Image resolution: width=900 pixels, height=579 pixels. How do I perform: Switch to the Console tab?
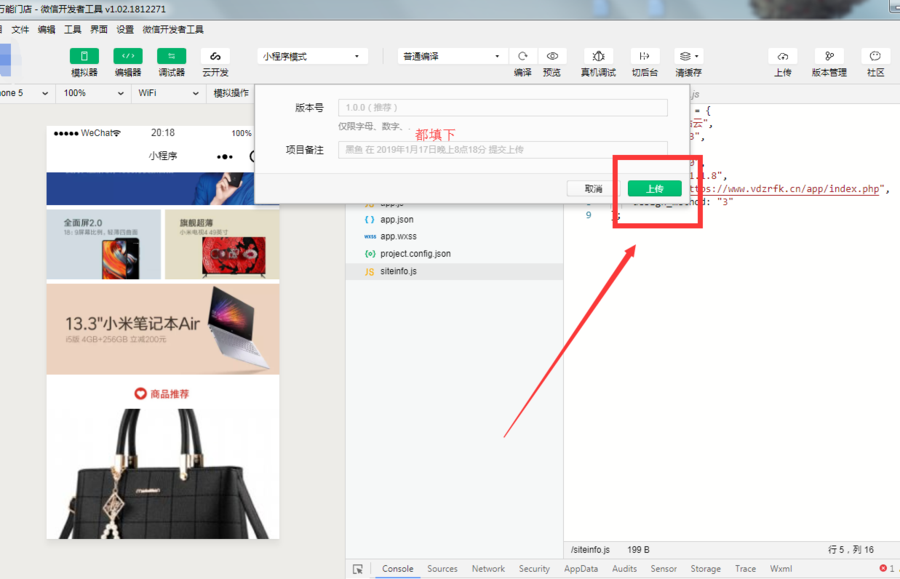click(398, 569)
